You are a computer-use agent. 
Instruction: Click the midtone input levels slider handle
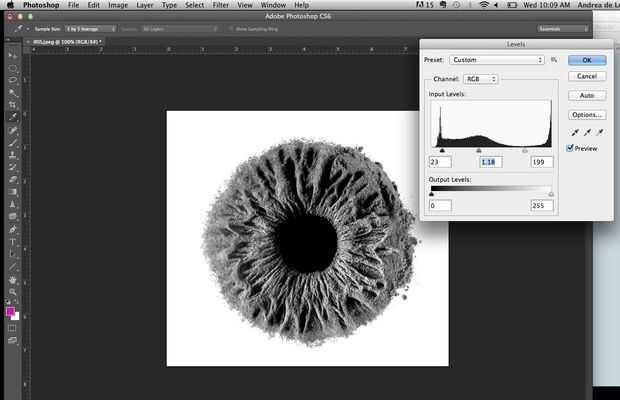tap(479, 150)
